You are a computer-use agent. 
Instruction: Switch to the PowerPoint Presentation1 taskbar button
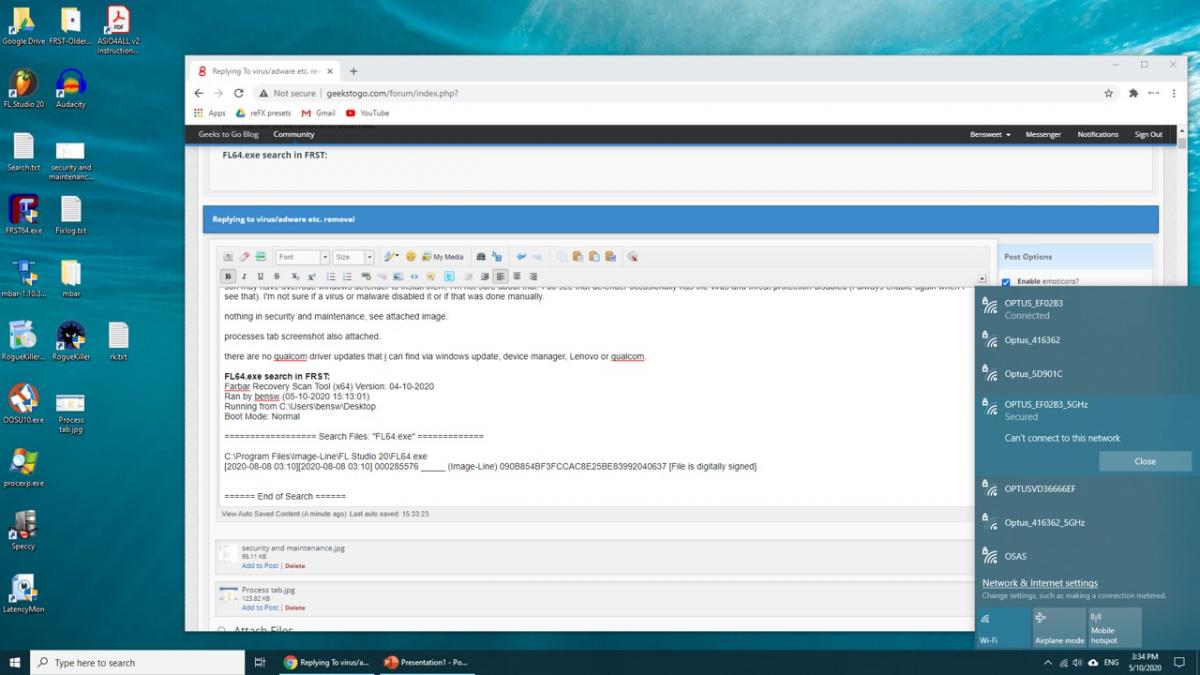point(425,662)
